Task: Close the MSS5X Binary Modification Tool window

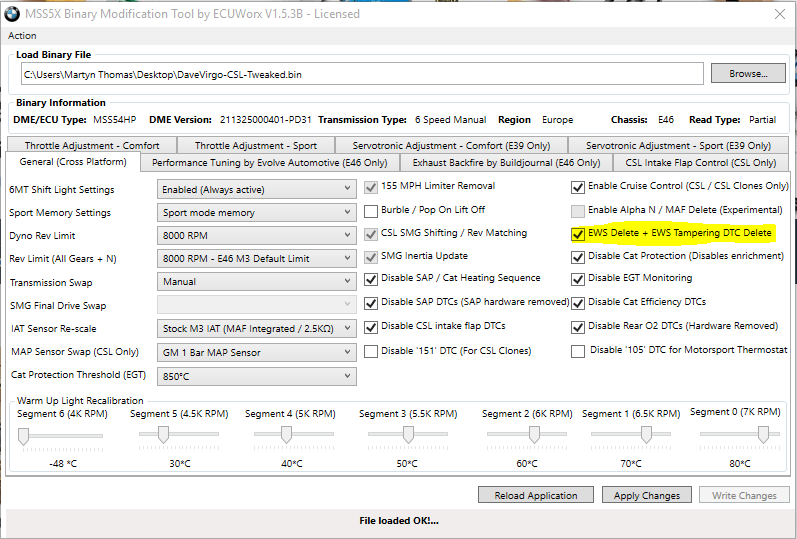Action: [780, 14]
